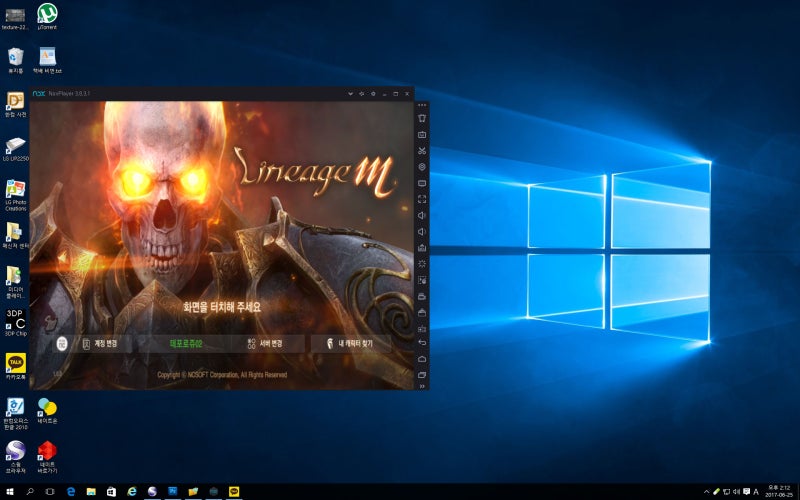Image resolution: width=800 pixels, height=500 pixels.
Task: Open the Nox title bar dropdown chevron
Action: pyautogui.click(x=351, y=94)
